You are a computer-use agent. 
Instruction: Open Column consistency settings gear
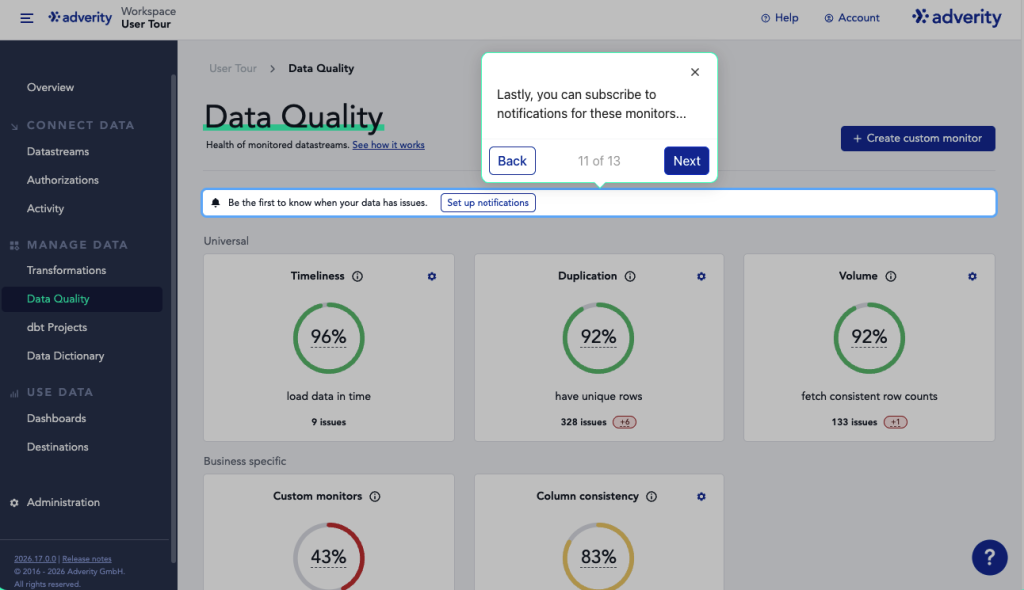tap(701, 497)
